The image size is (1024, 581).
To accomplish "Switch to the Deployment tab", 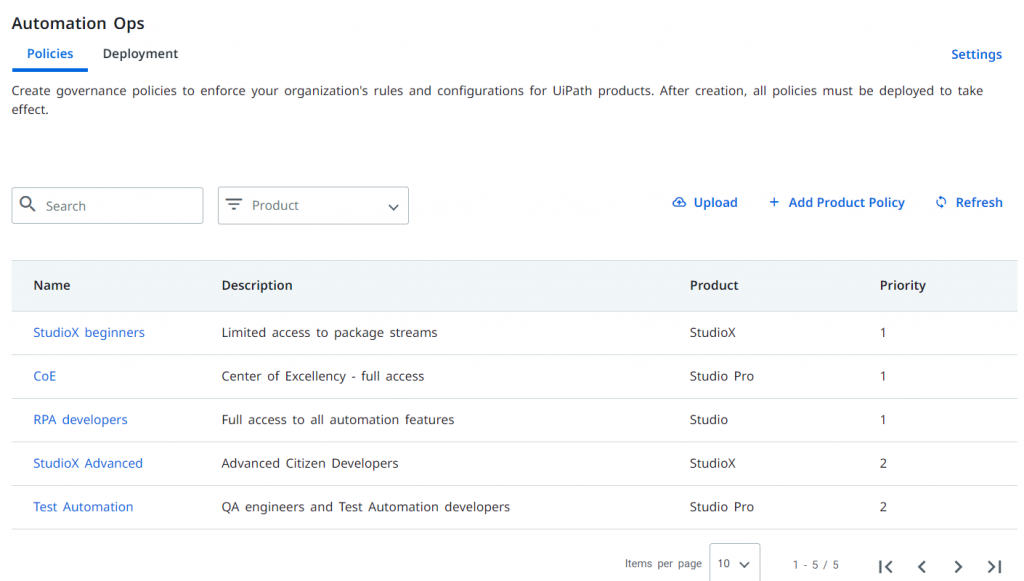I will [140, 54].
